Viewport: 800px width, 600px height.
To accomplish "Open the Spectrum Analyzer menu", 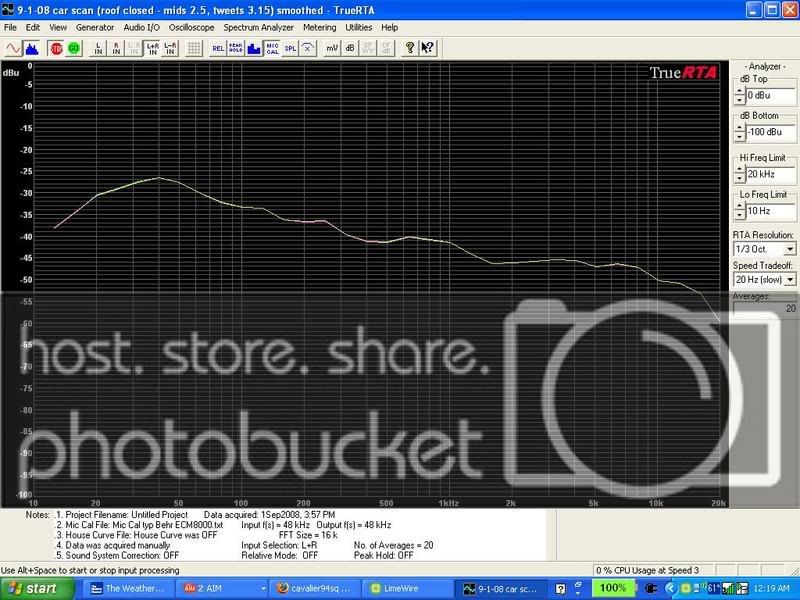I will 259,28.
